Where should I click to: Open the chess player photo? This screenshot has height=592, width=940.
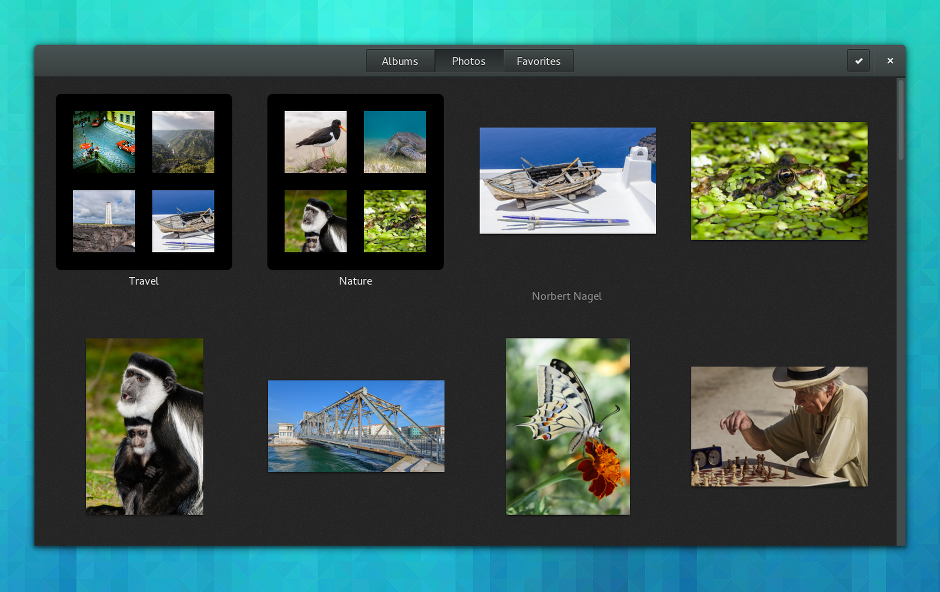[x=779, y=427]
